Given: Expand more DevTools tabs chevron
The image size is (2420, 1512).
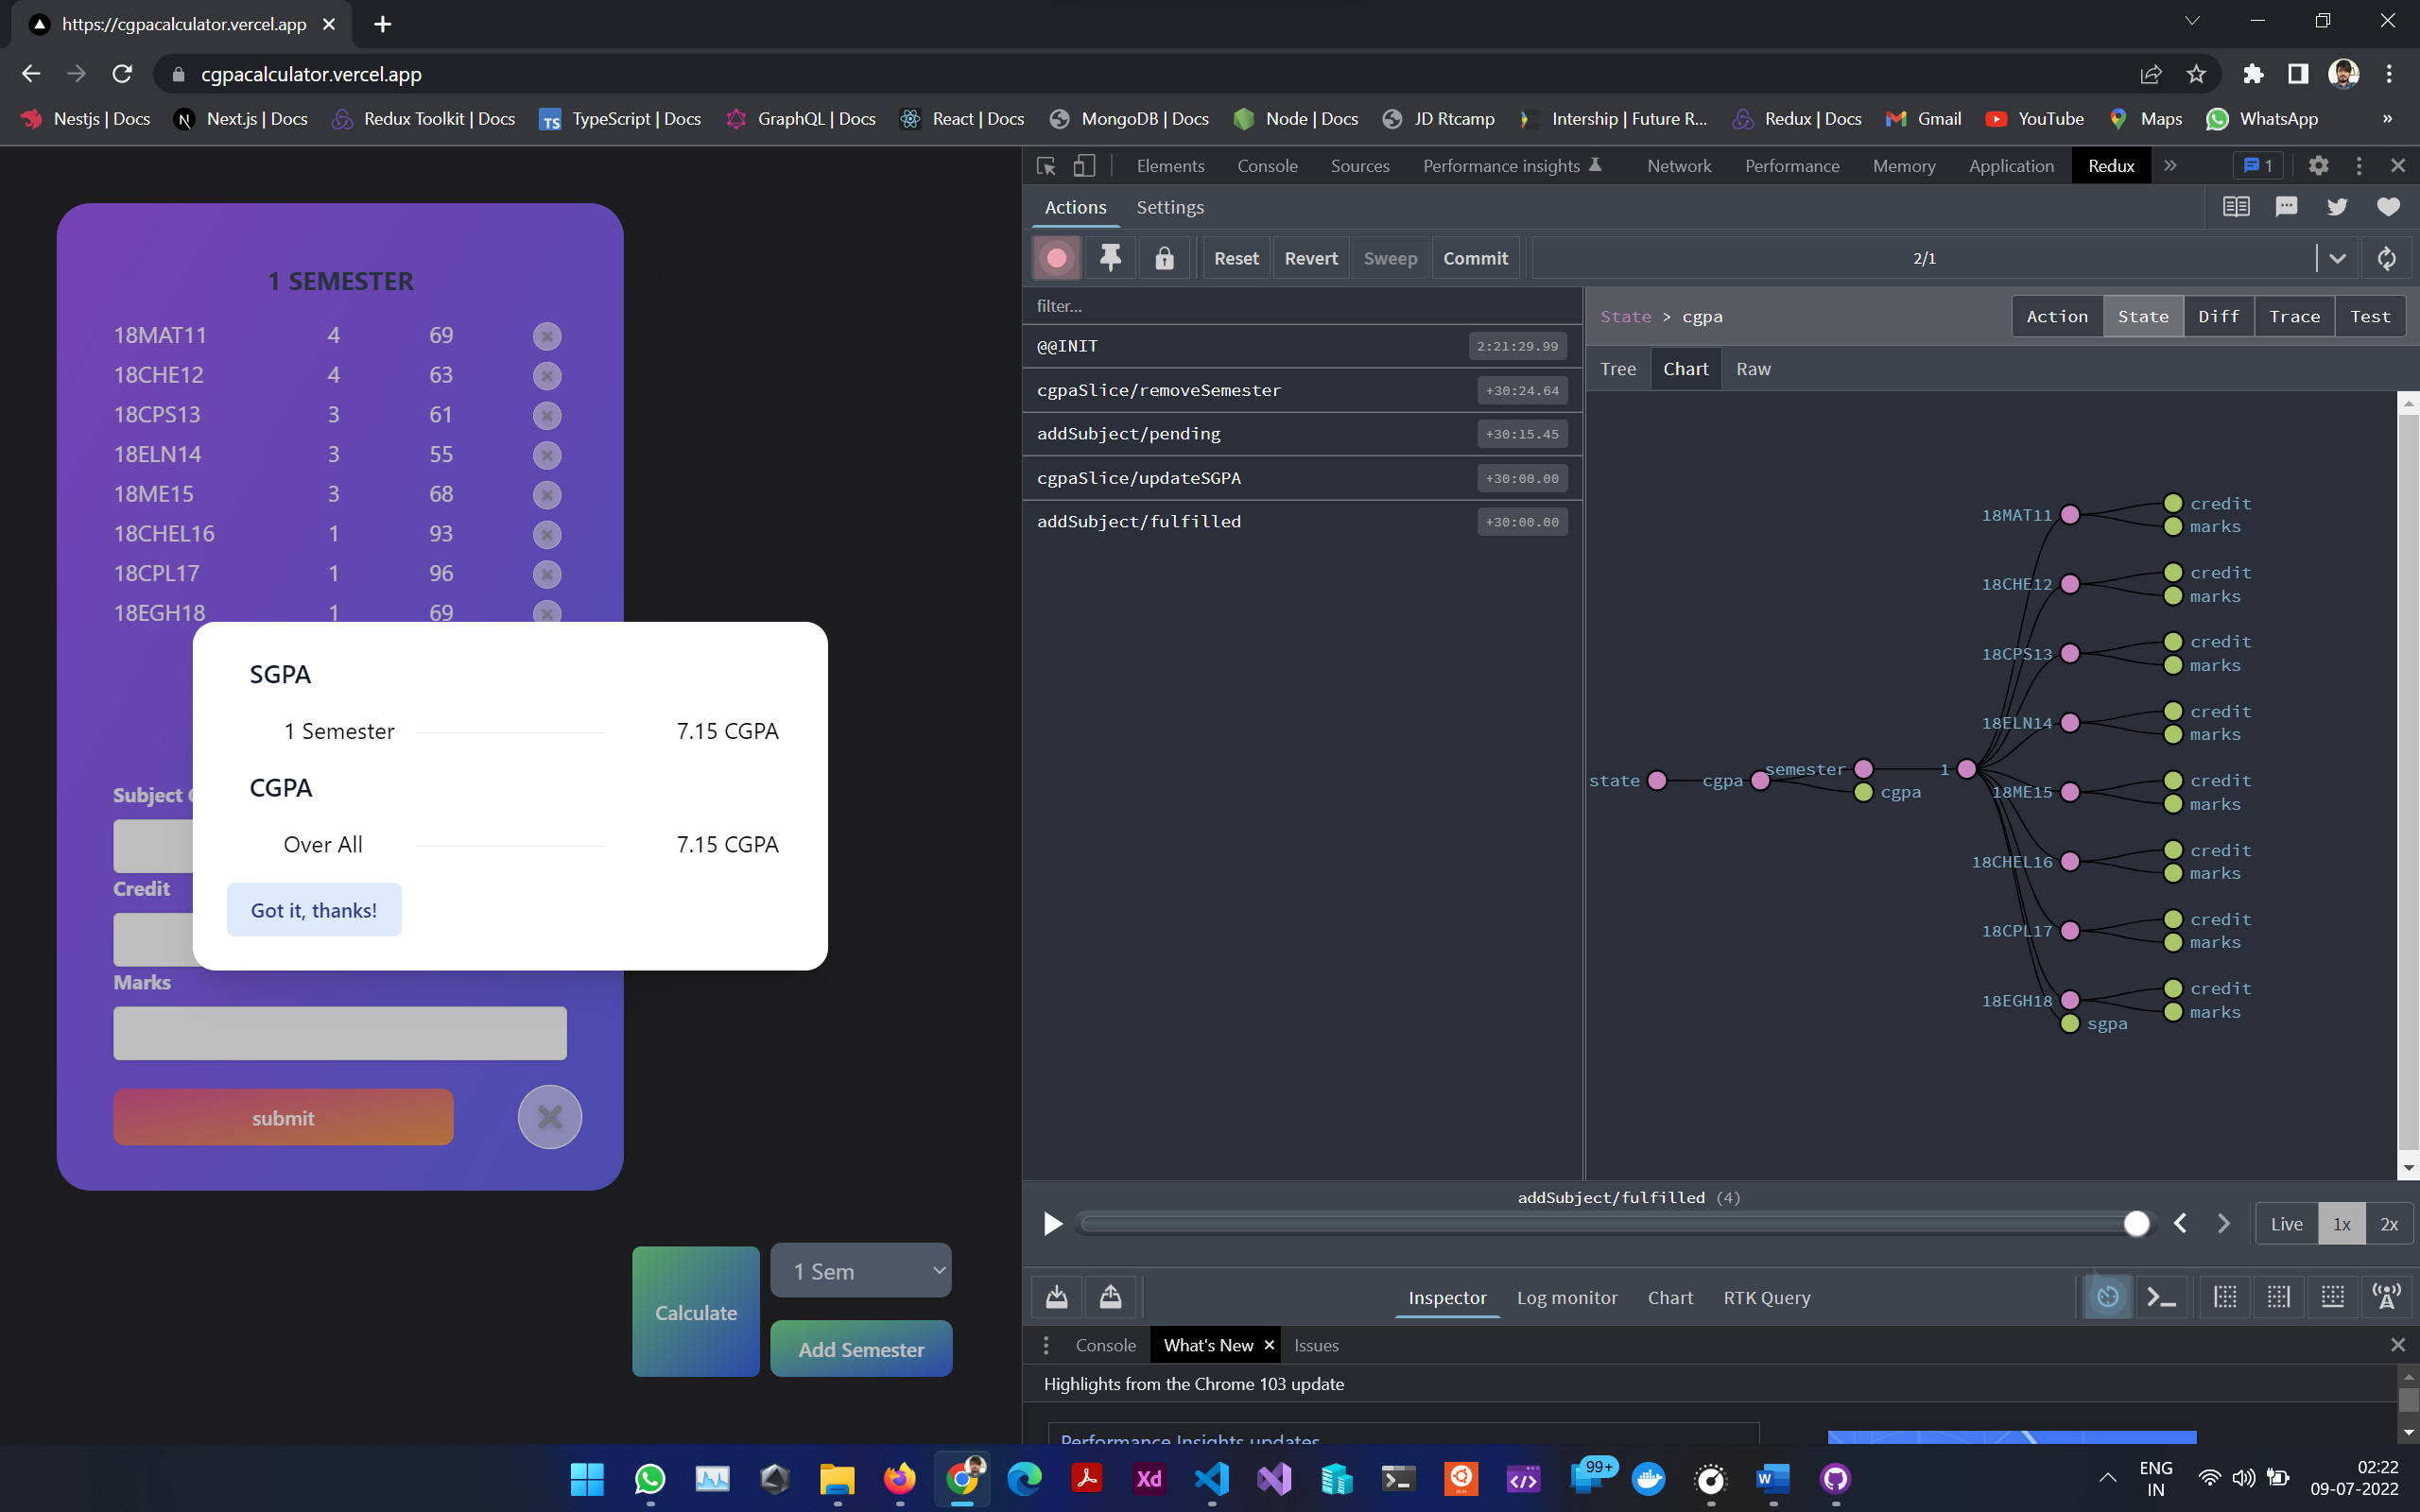Looking at the screenshot, I should point(2170,166).
